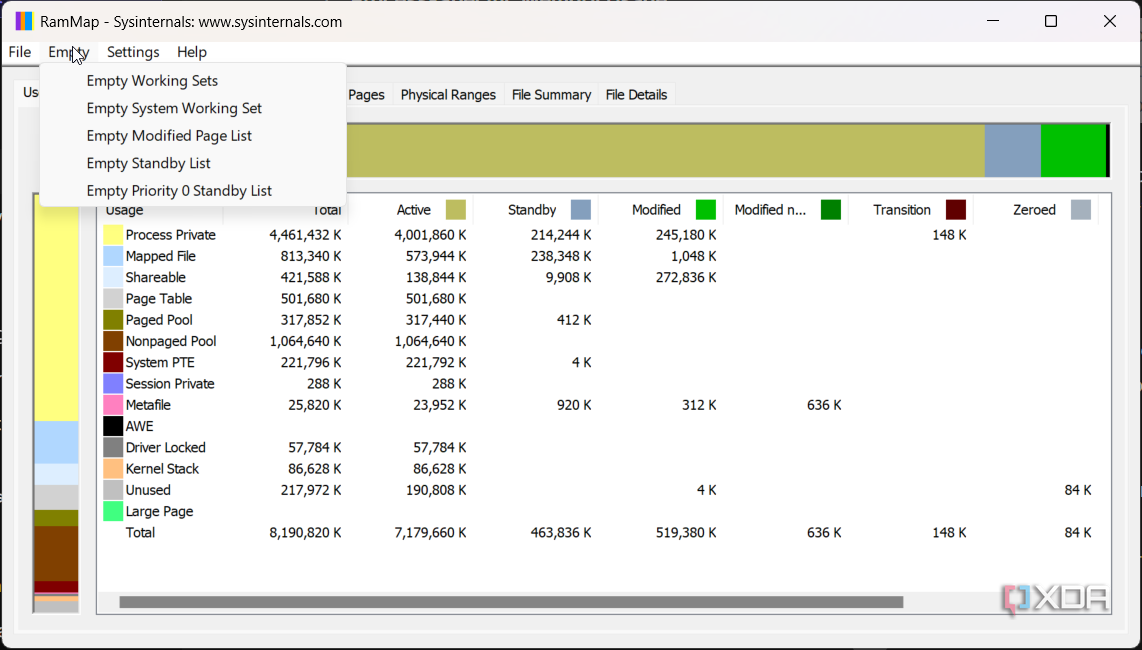
Task: Click the Unused light gray swatch
Action: (x=113, y=490)
